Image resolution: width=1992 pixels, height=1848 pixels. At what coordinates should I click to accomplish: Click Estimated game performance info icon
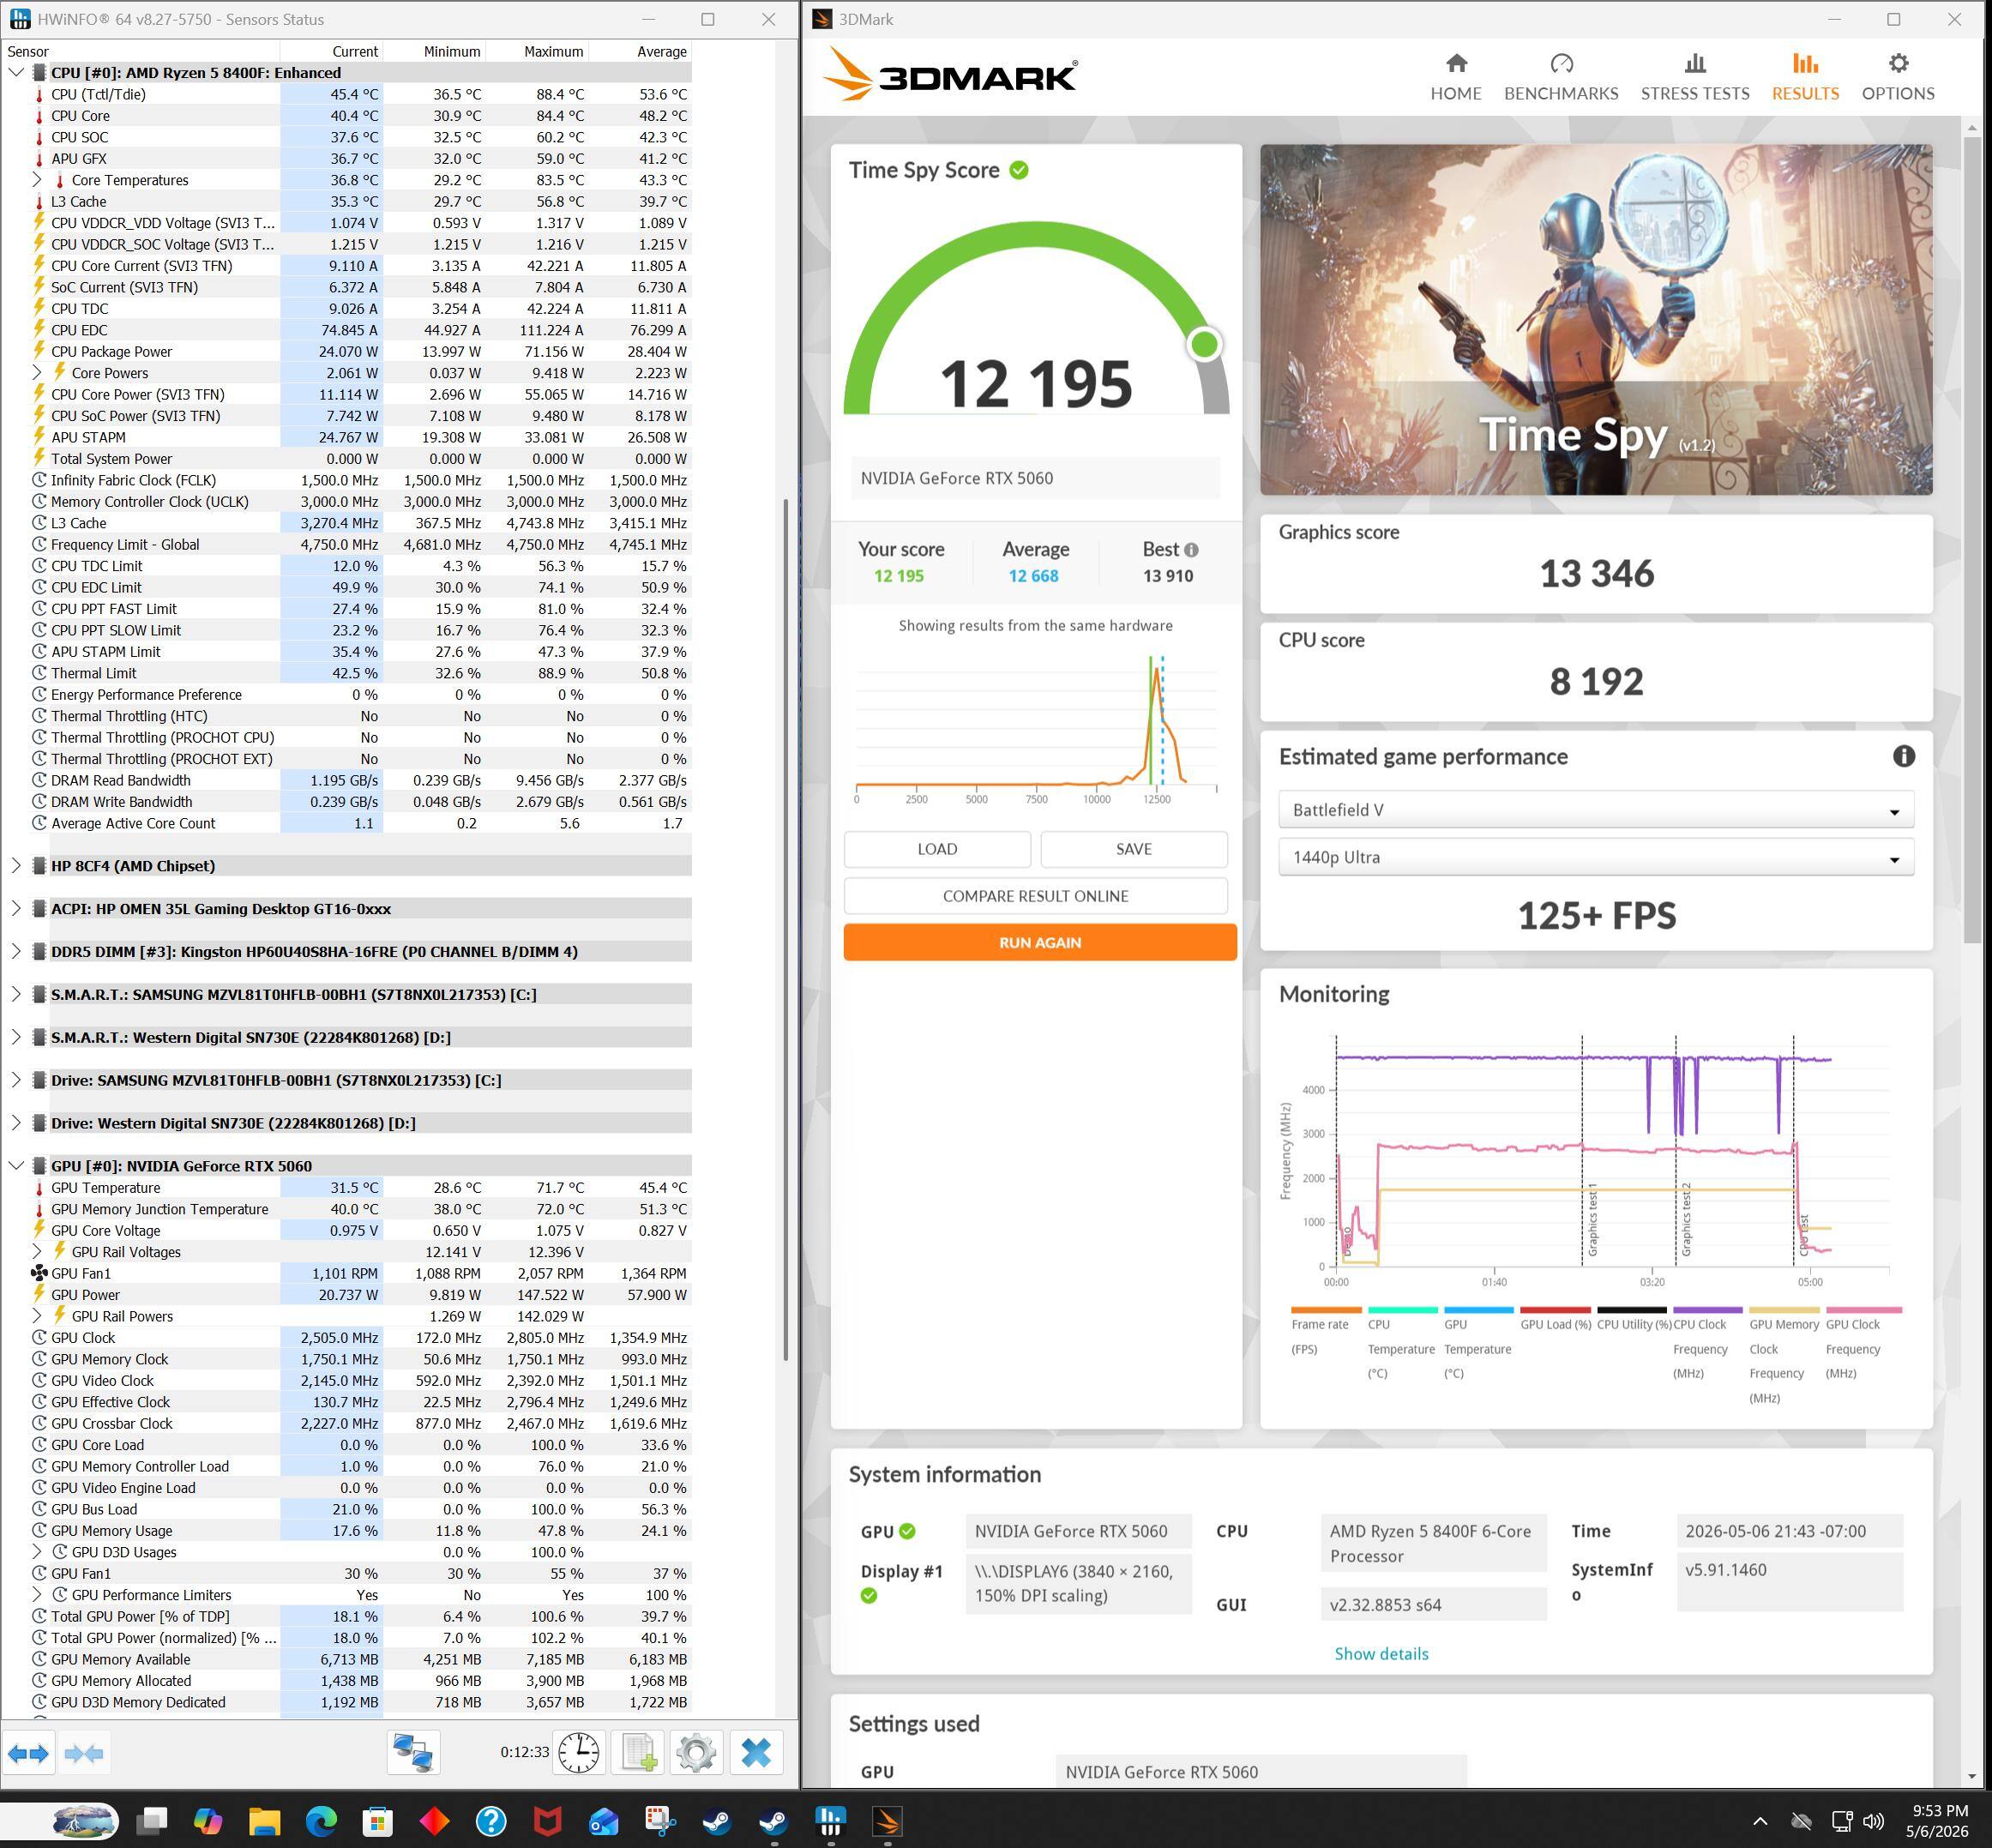pos(1903,757)
